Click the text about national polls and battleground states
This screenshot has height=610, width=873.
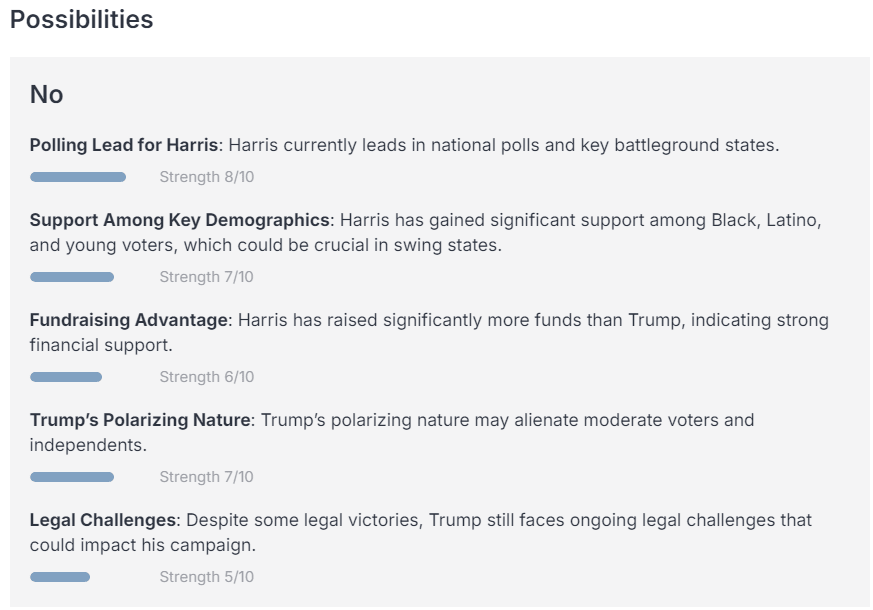pyautogui.click(x=503, y=145)
